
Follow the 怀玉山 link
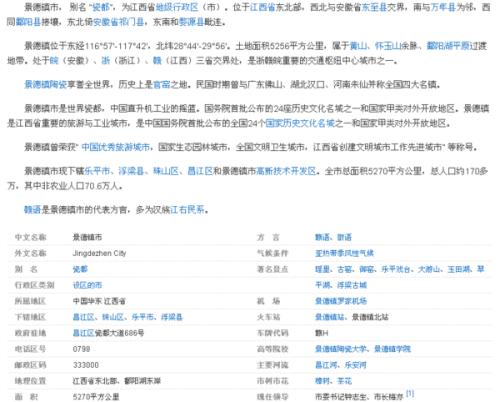(x=388, y=46)
